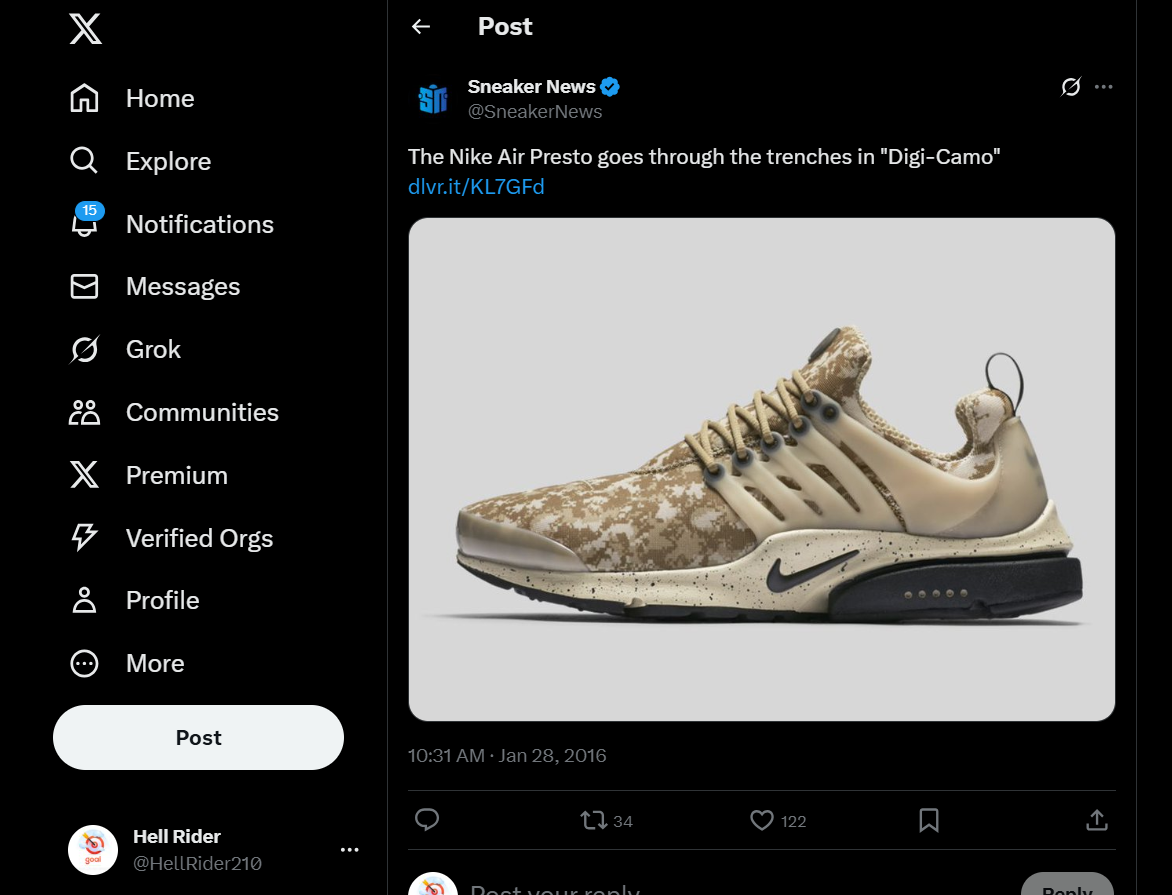Bookmark this Digi-Camo post
Image resolution: width=1172 pixels, height=895 pixels.
[928, 820]
